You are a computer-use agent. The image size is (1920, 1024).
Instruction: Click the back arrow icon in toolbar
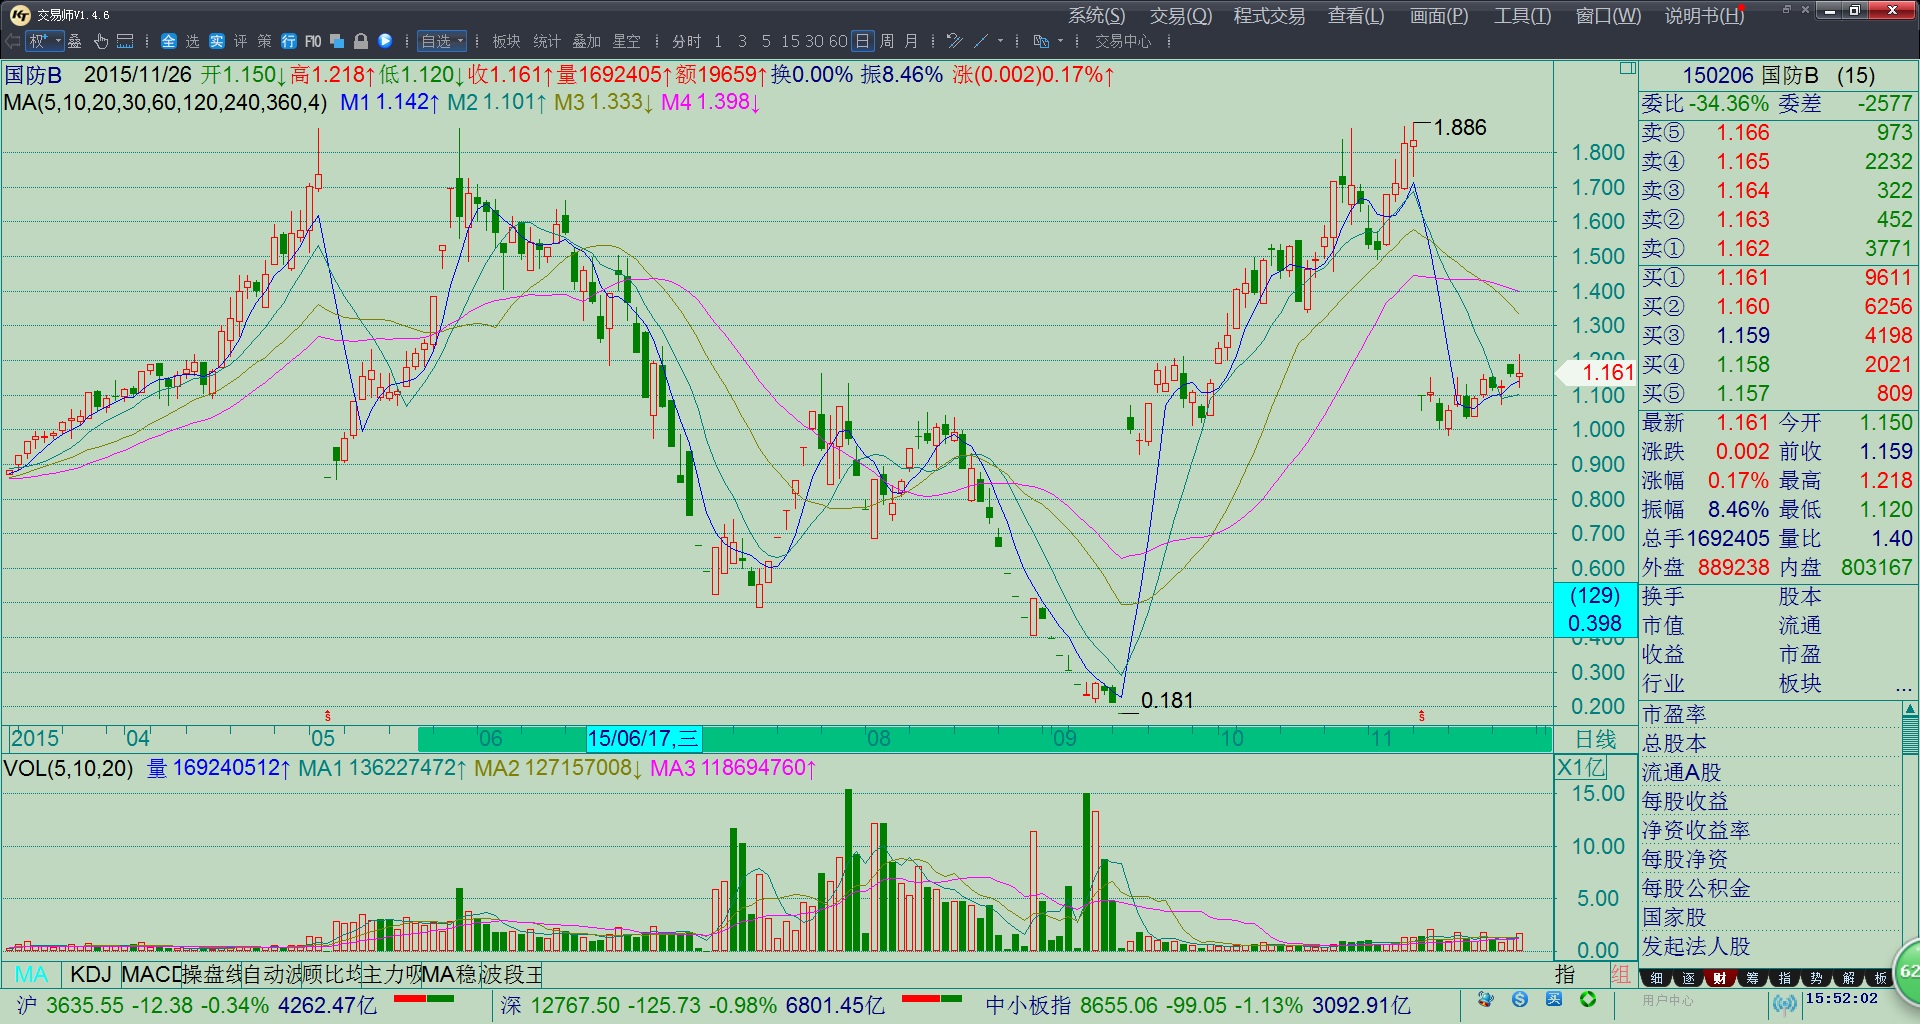[13, 41]
